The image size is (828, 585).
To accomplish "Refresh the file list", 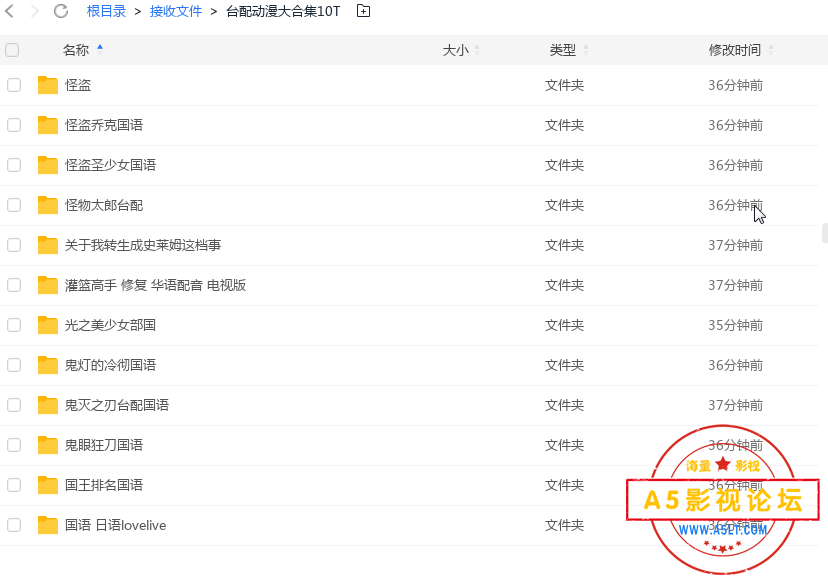I will (61, 11).
